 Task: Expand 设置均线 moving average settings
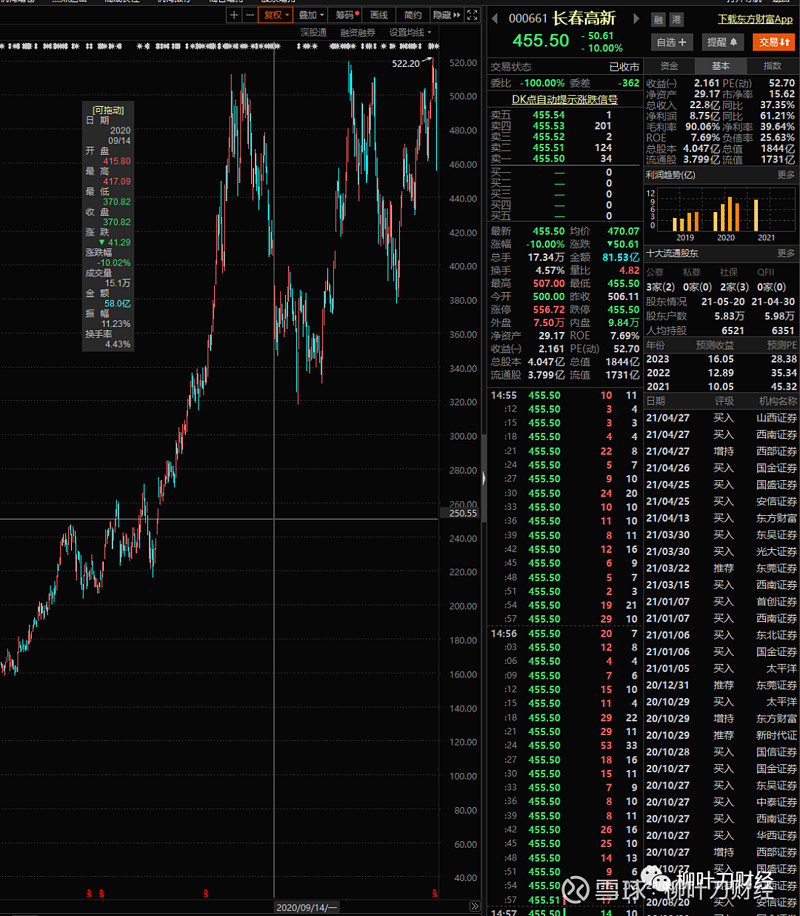[x=410, y=32]
